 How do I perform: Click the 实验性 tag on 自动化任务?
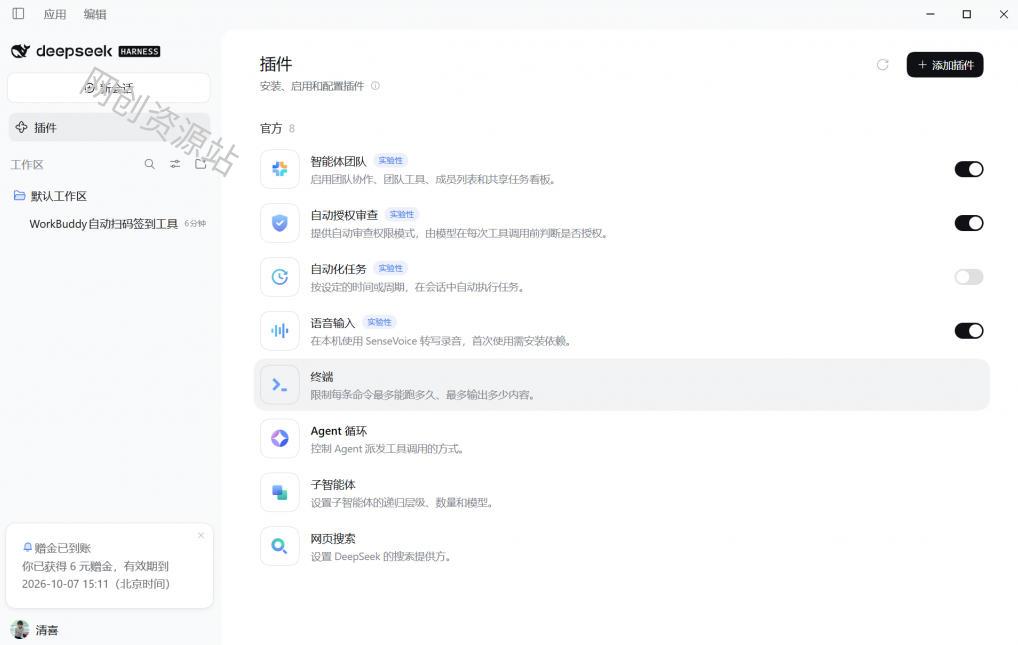click(390, 268)
